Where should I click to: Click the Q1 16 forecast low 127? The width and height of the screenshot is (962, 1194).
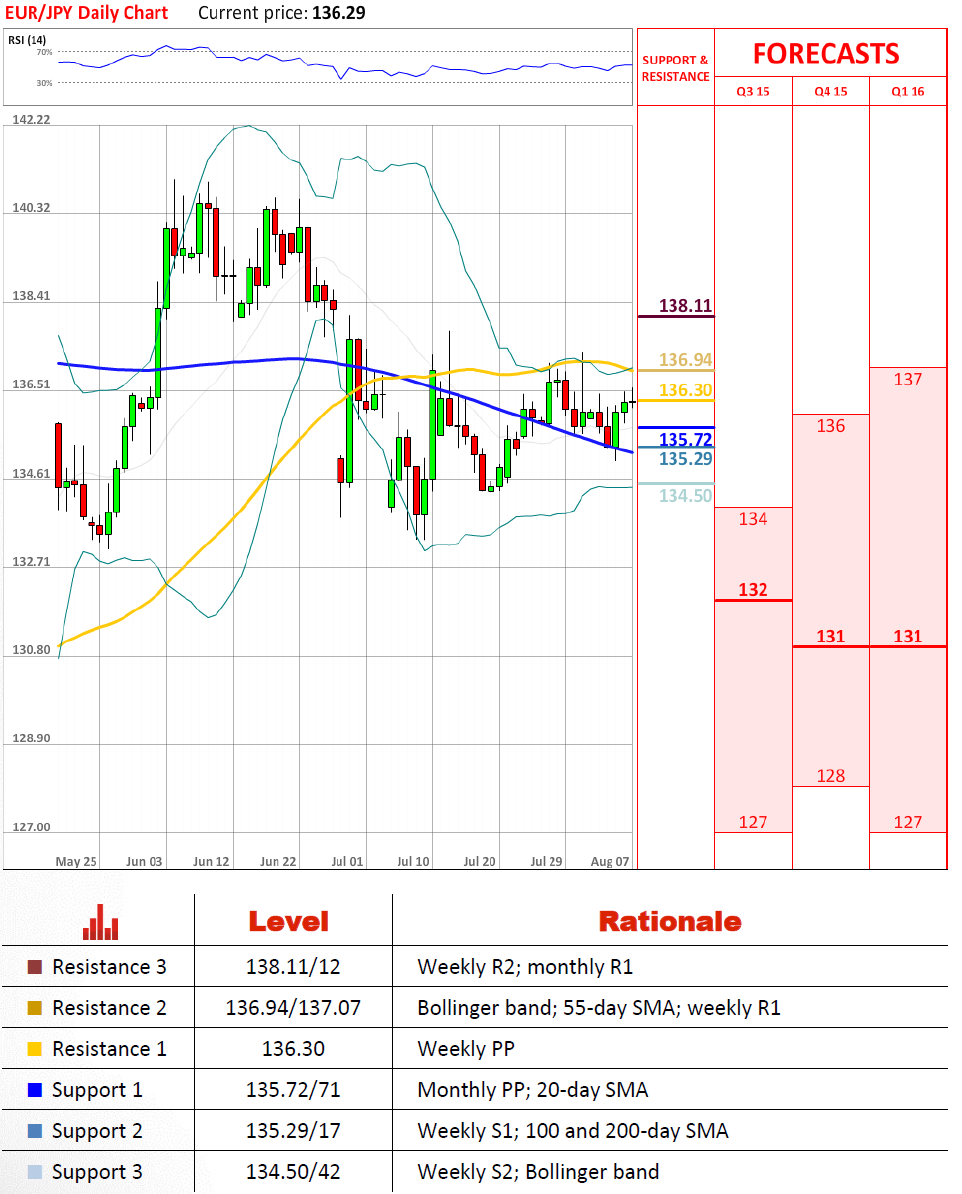907,822
